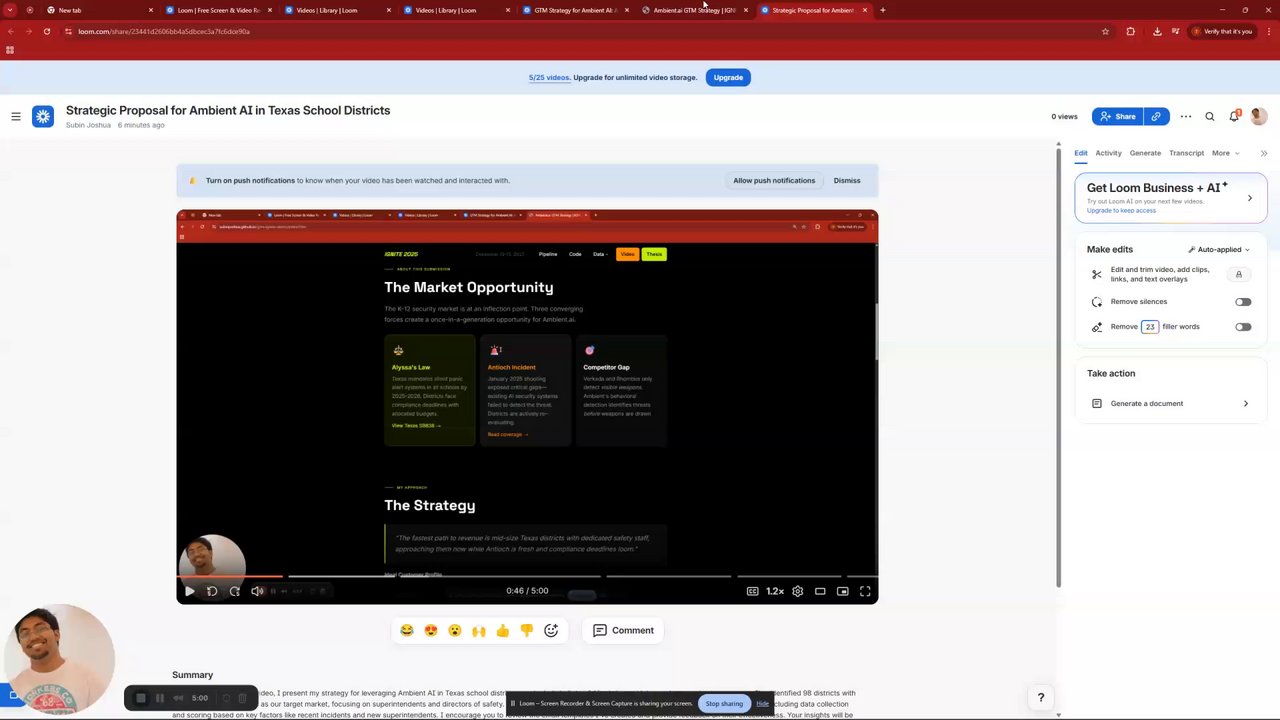This screenshot has width=1280, height=720.
Task: Click the 23 filler words count box
Action: (1150, 327)
